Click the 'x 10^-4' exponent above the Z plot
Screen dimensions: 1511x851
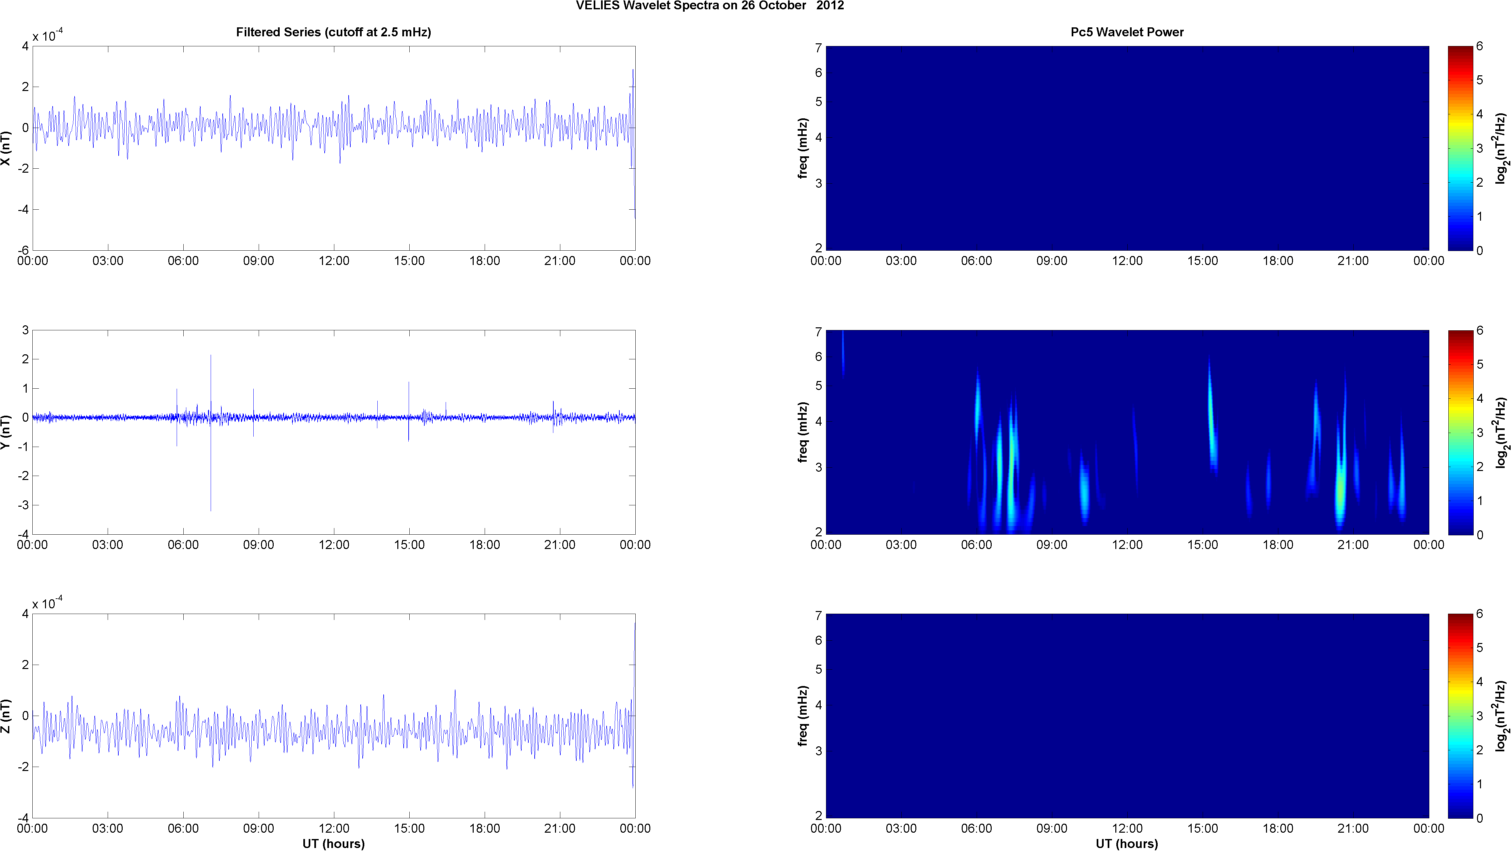click(48, 603)
